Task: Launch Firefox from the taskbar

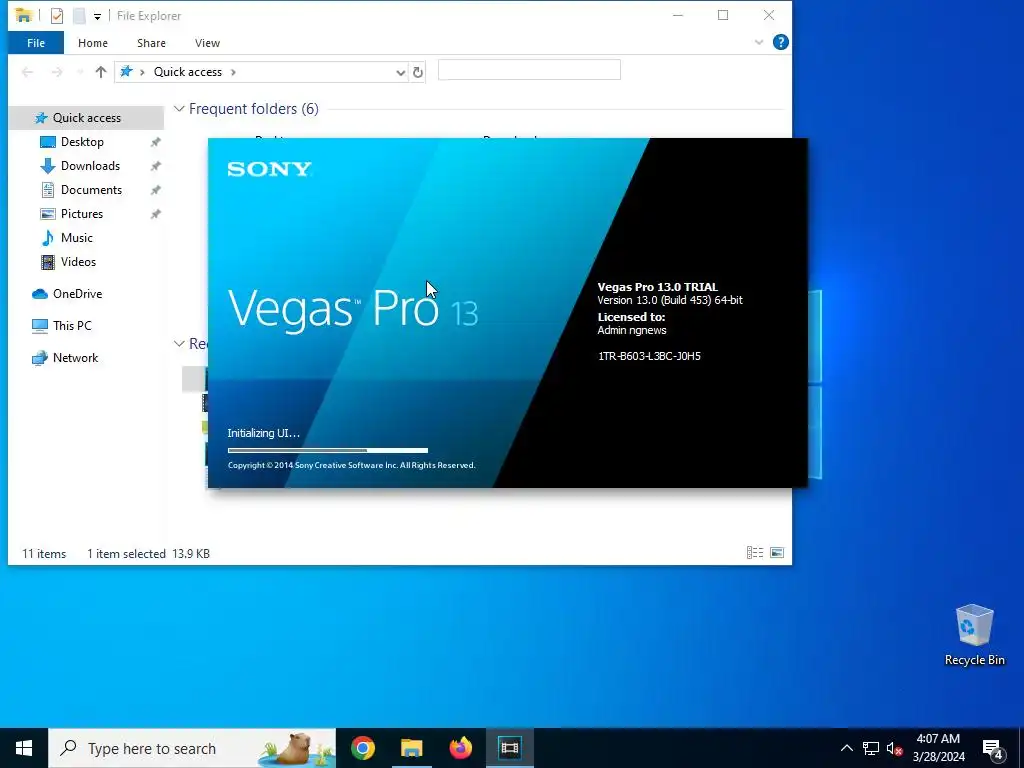Action: pos(460,748)
